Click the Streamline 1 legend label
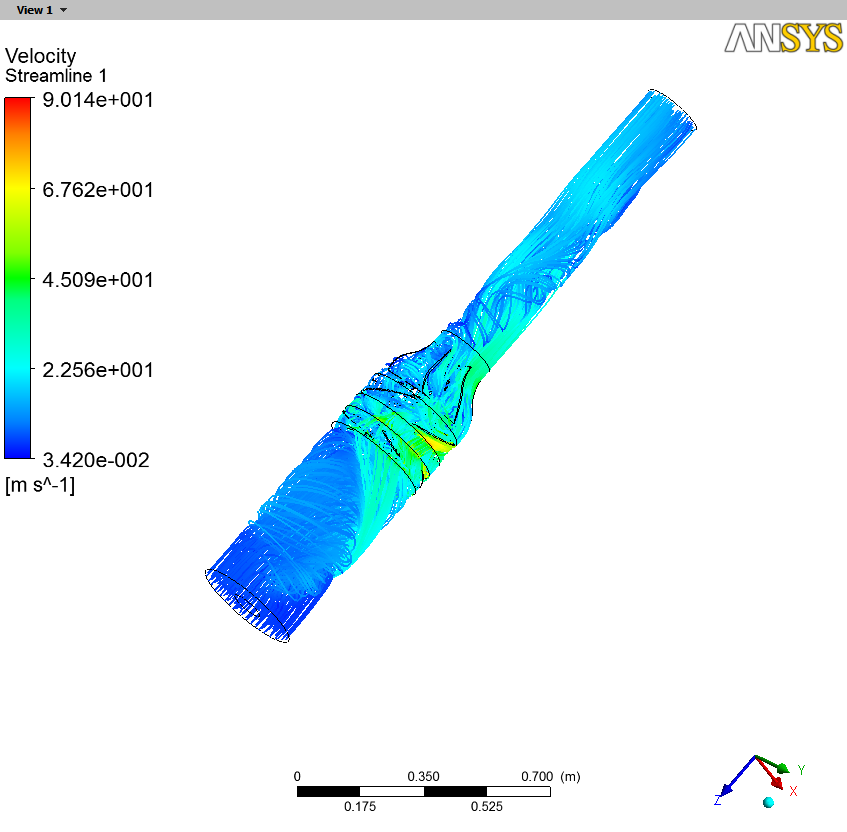 pos(56,76)
